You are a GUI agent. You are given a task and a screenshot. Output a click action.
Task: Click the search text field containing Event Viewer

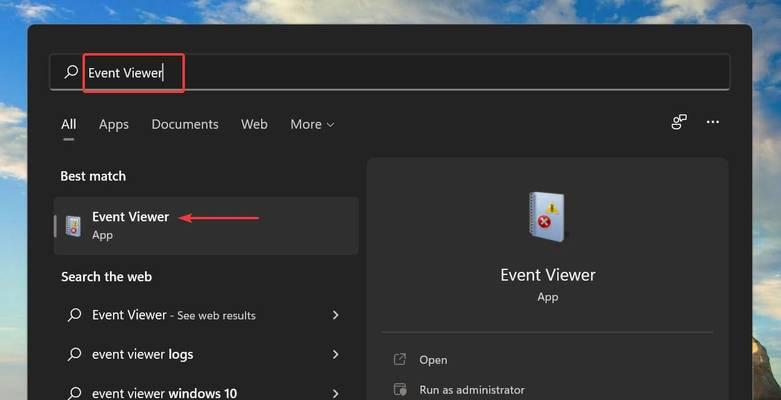390,73
